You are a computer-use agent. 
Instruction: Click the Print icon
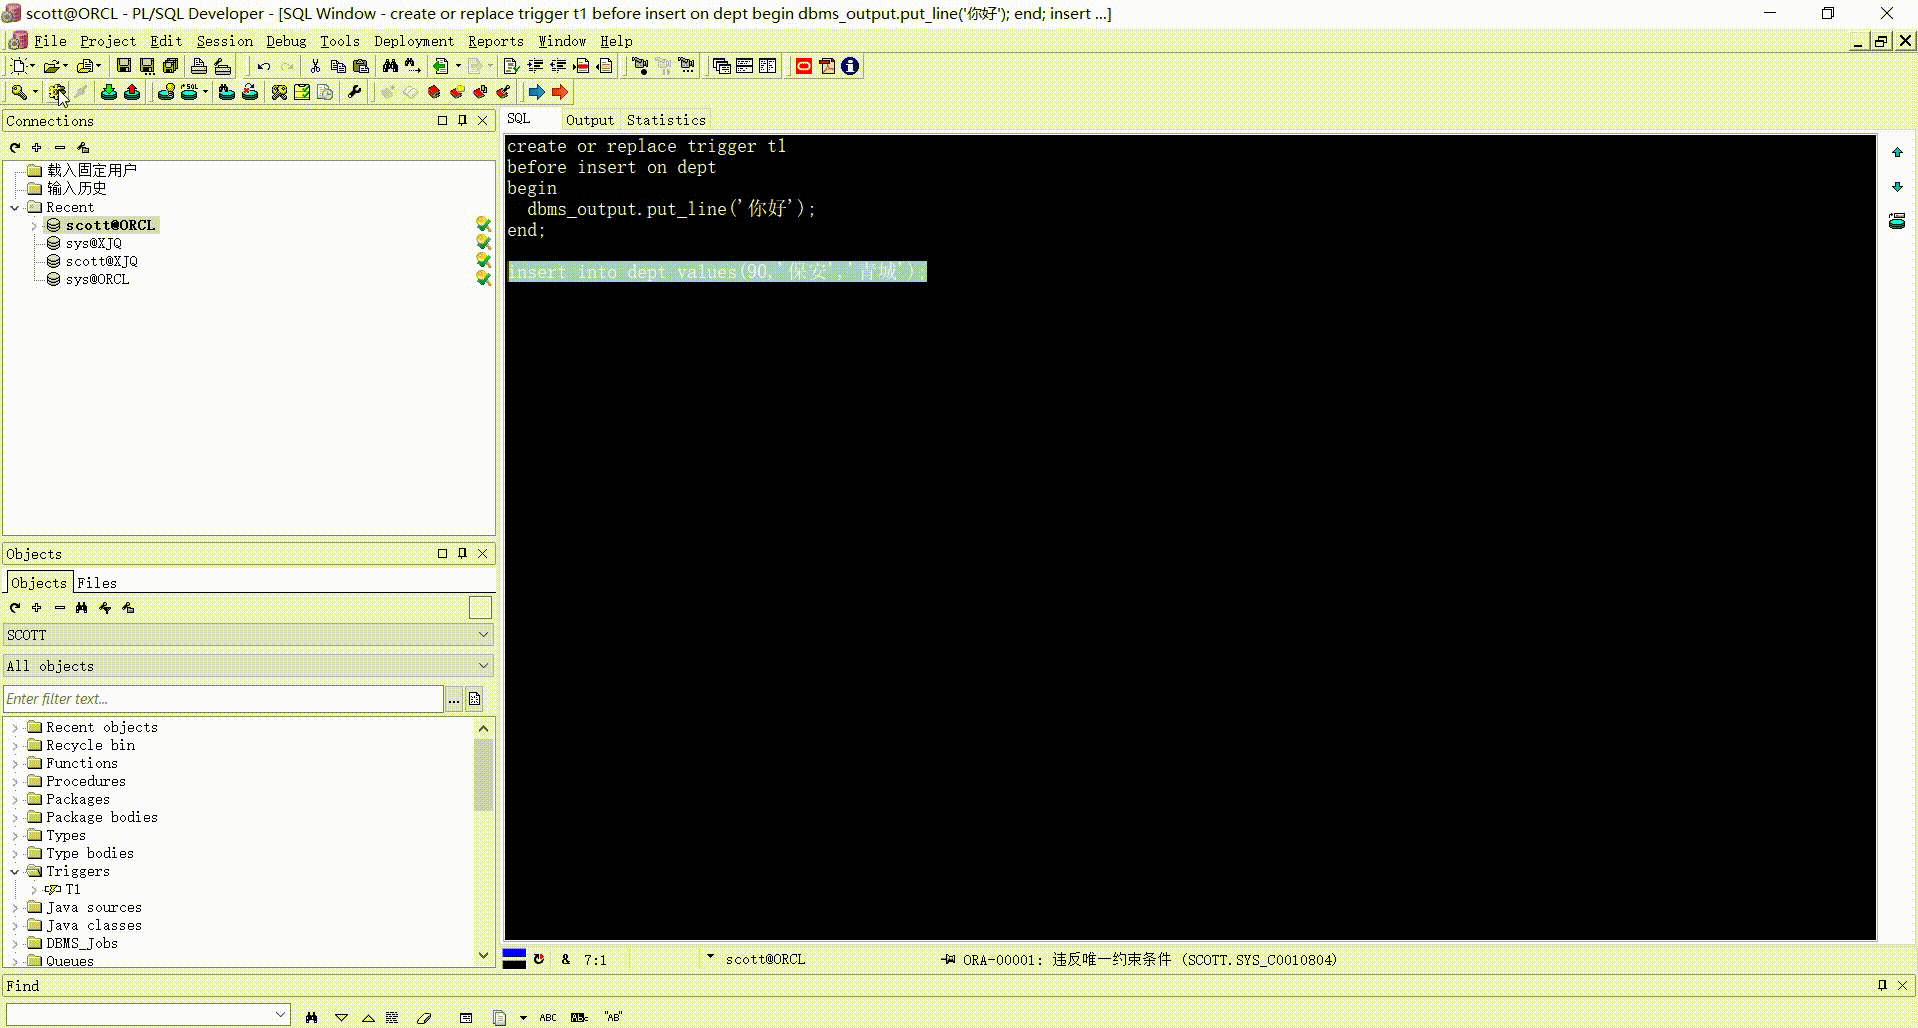click(199, 66)
